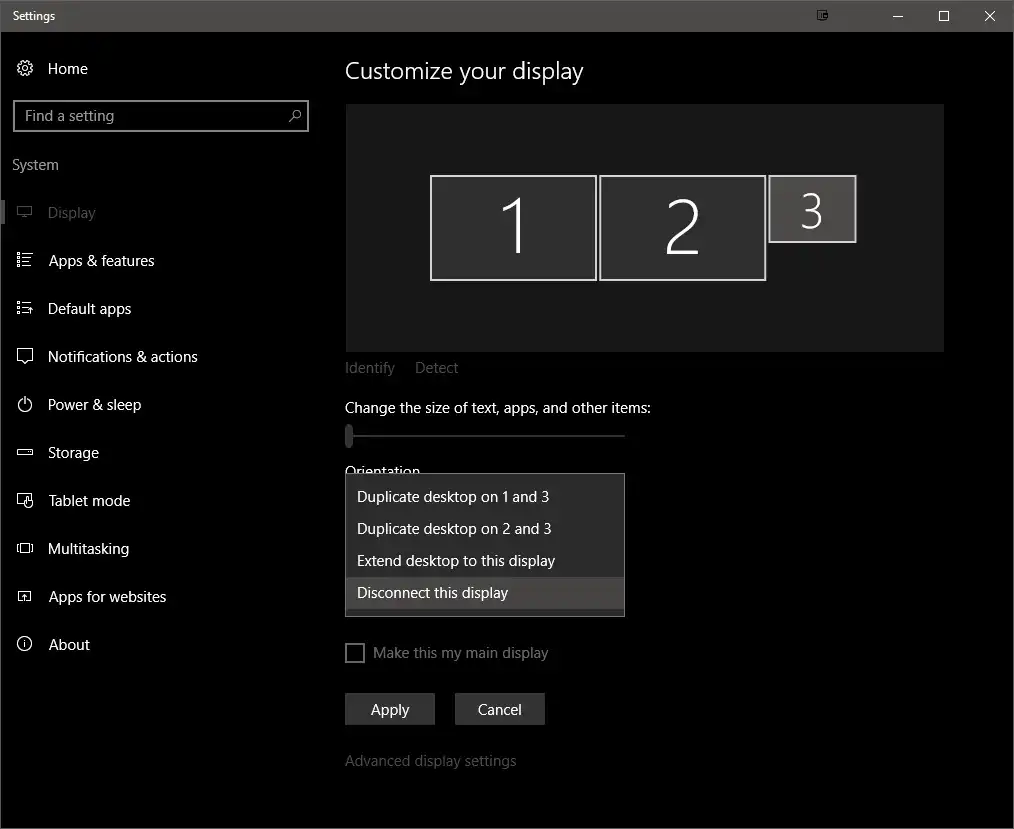Open Advanced display settings

[x=430, y=760]
